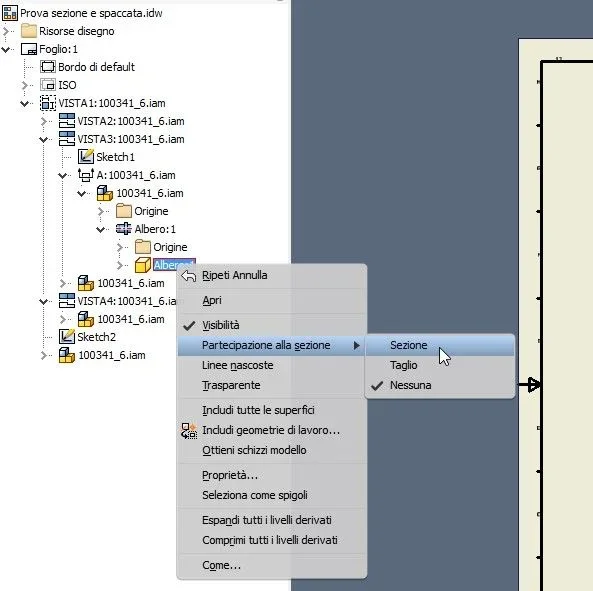
Task: Click the Prova sezione e spaccata.idw document icon
Action: tap(9, 13)
